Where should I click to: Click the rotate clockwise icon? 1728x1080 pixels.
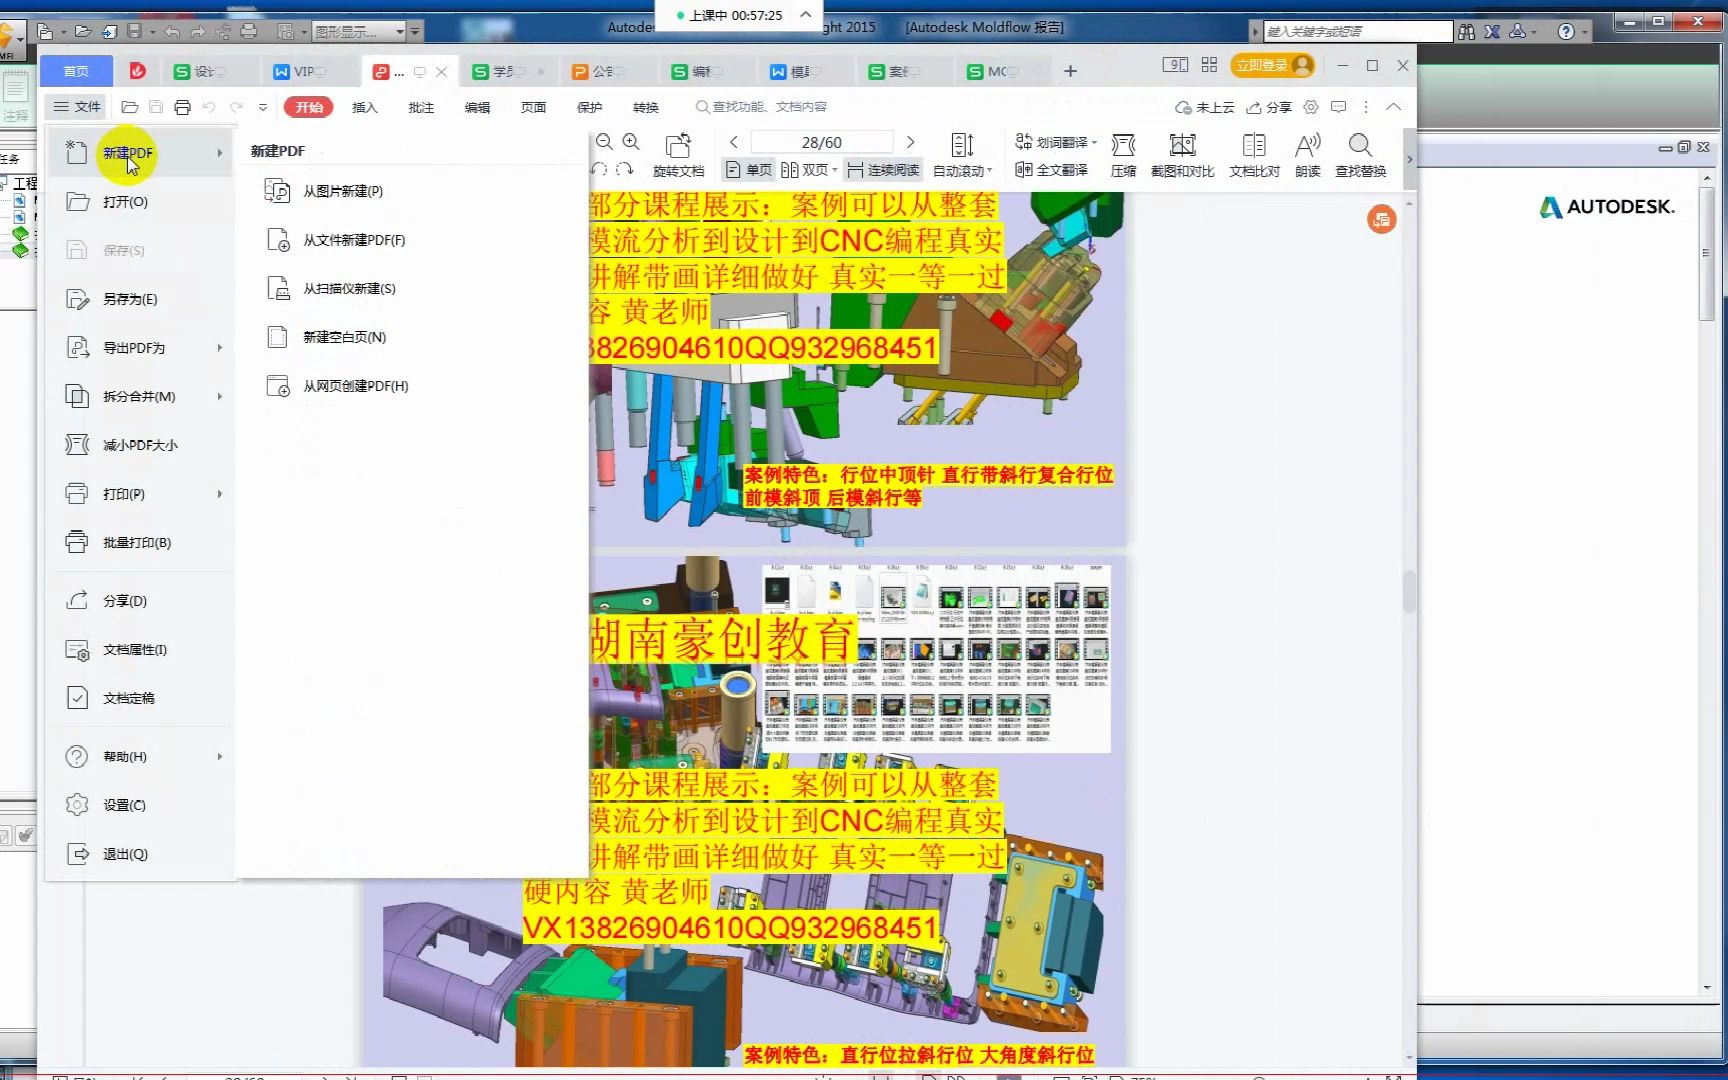point(625,170)
